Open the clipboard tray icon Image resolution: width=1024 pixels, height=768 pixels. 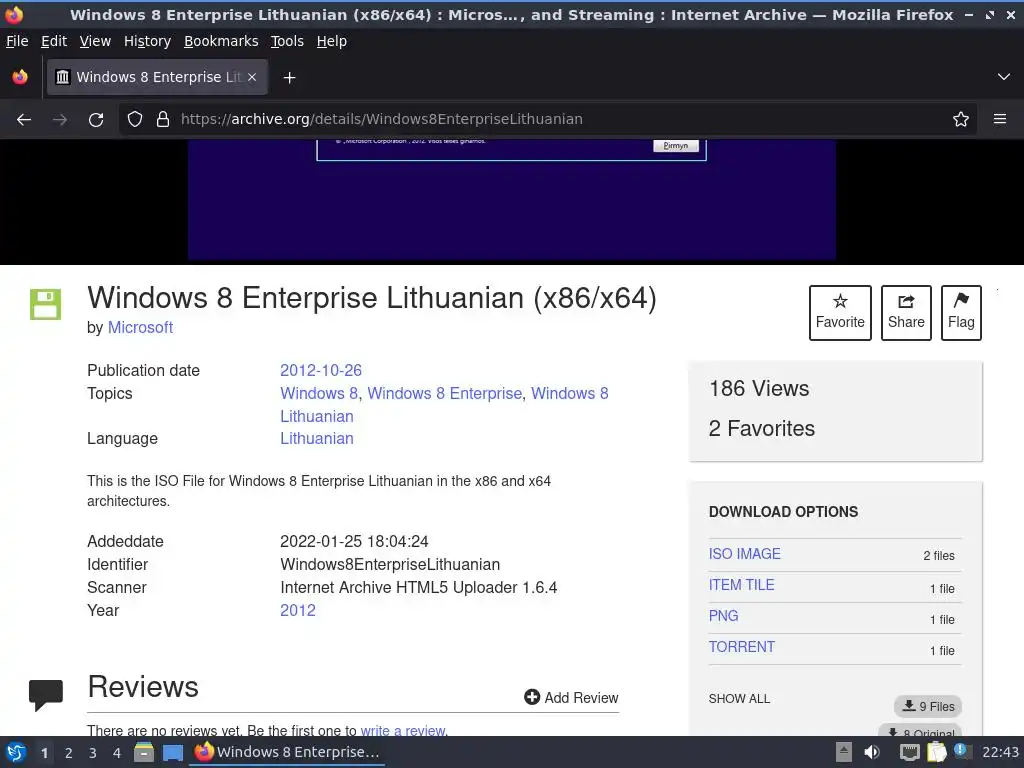click(x=936, y=752)
